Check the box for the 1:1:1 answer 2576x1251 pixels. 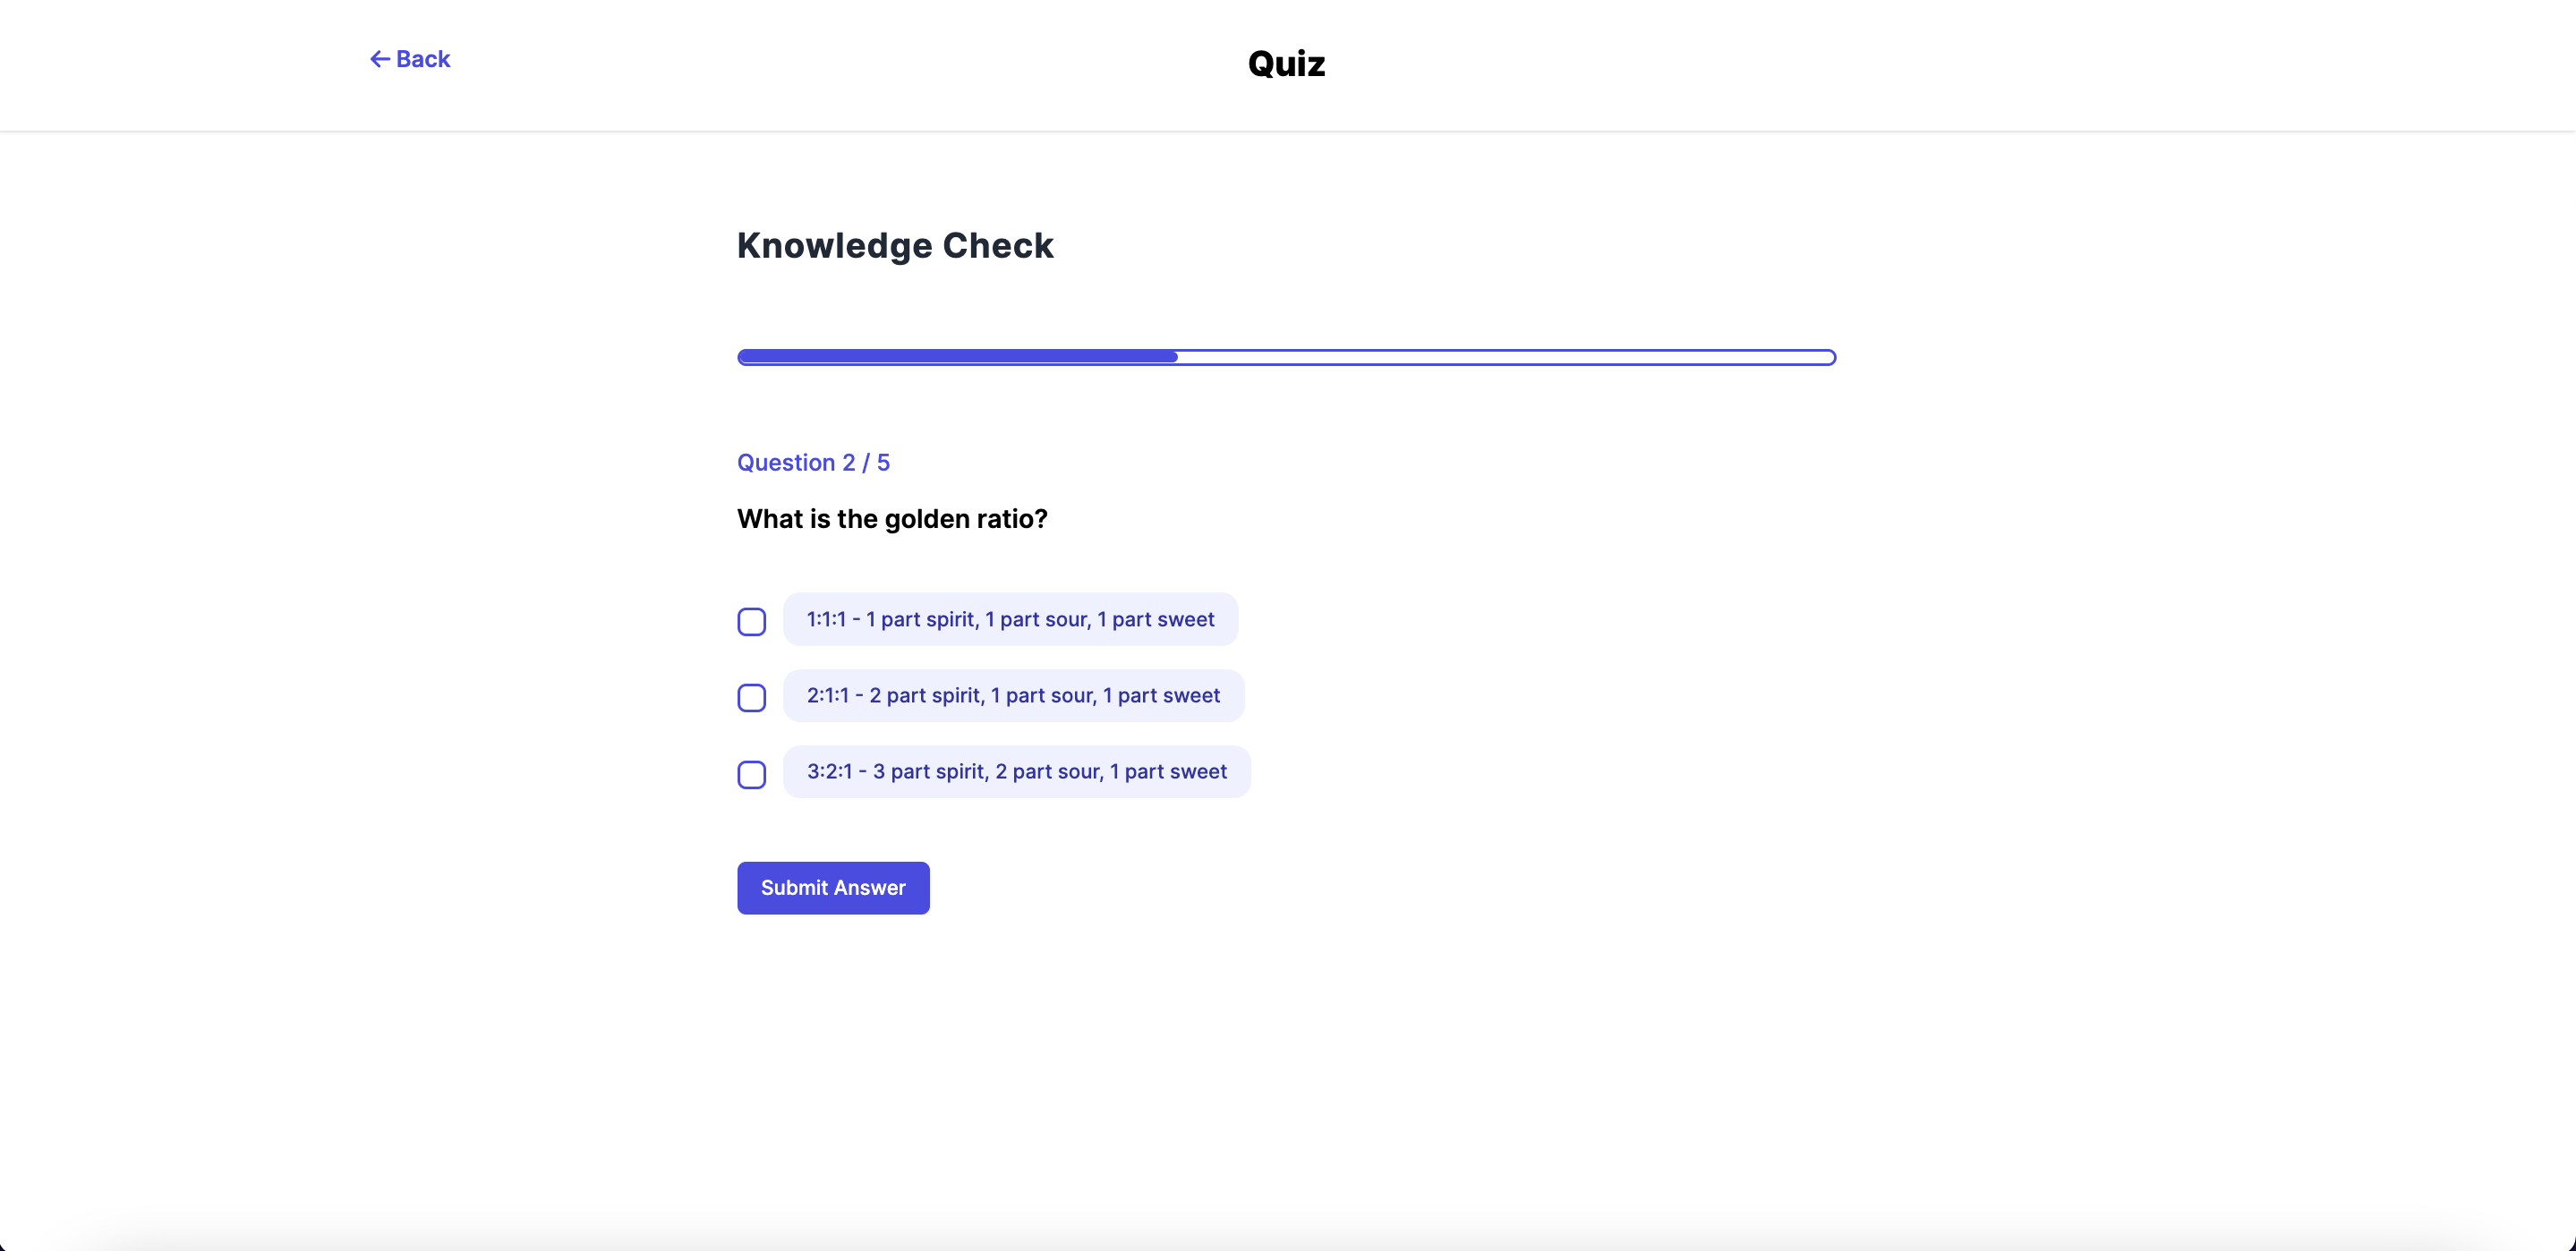(x=752, y=622)
